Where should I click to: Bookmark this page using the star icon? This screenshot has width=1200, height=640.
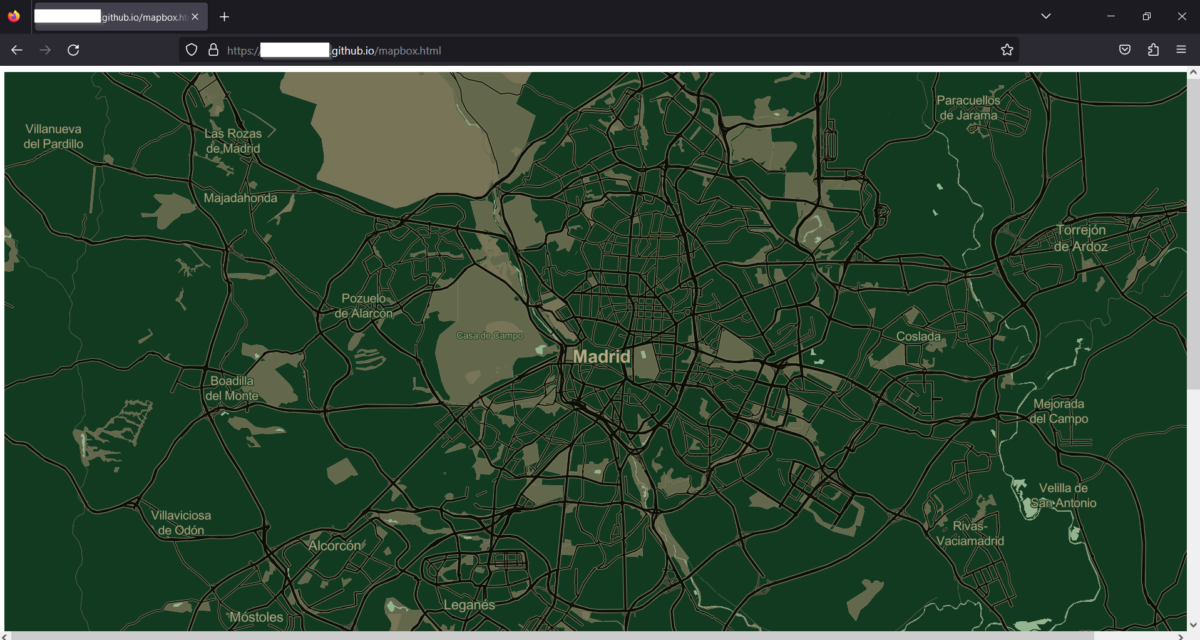1007,49
